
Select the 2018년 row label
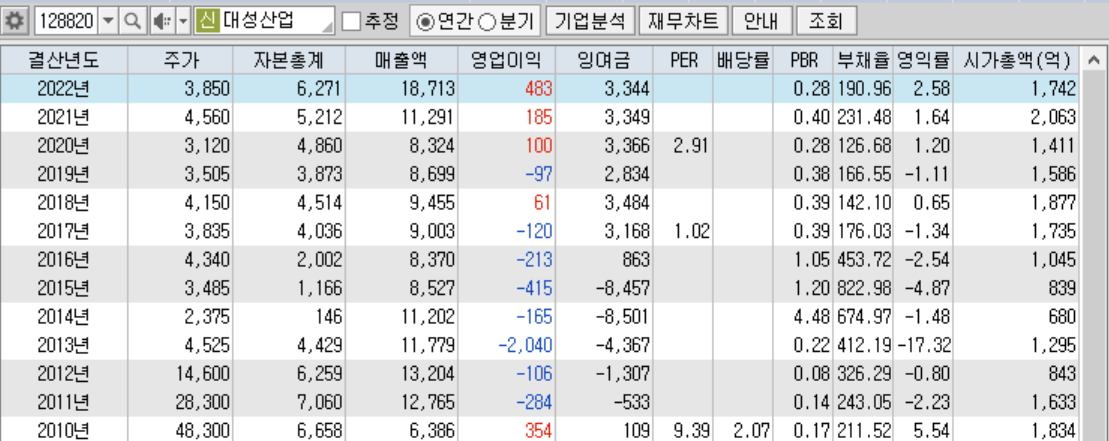[64, 202]
